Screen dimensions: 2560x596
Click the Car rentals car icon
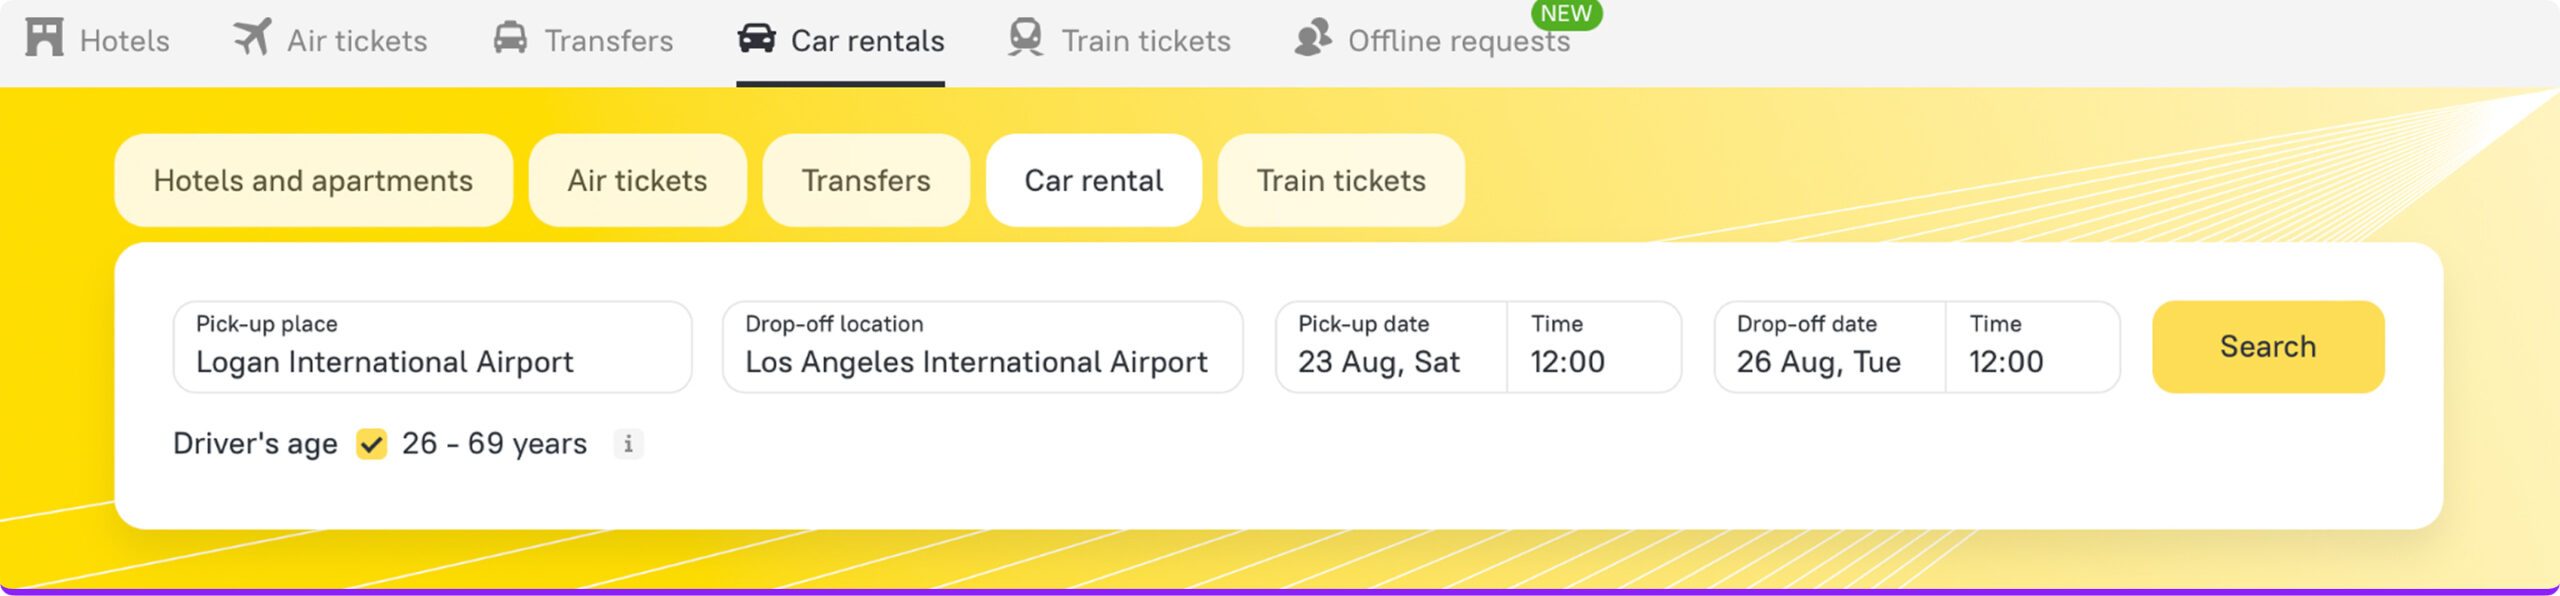click(756, 38)
